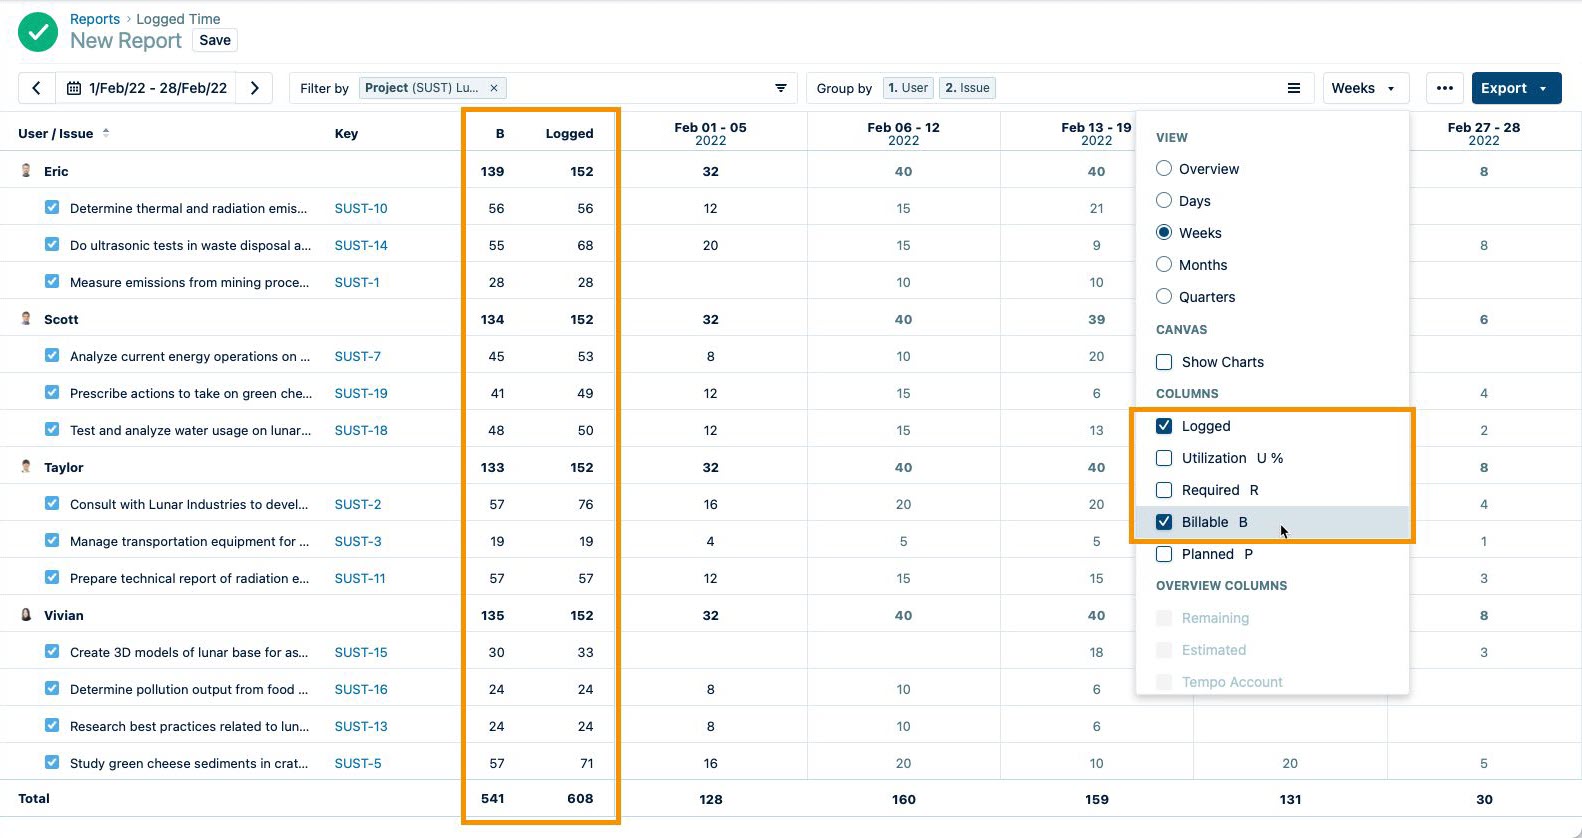Open the date range picker 1/Feb/22 - 28/Feb/22
This screenshot has width=1582, height=838.
click(x=148, y=88)
